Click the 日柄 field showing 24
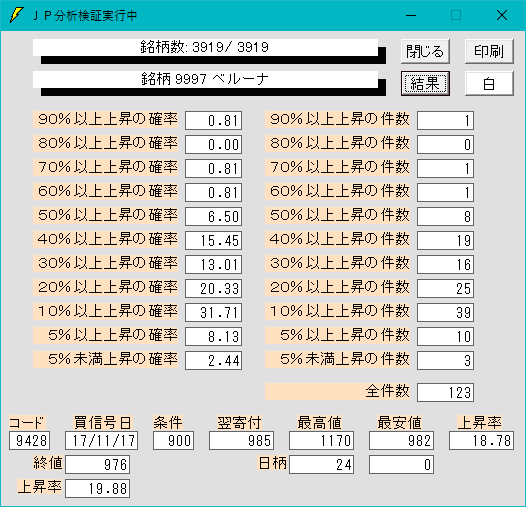The image size is (526, 507). 321,464
